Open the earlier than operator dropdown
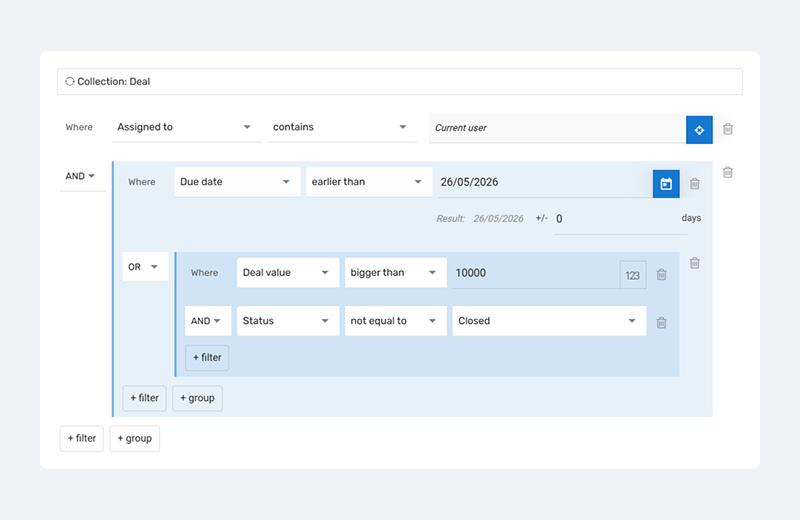This screenshot has width=800, height=520. 369,182
